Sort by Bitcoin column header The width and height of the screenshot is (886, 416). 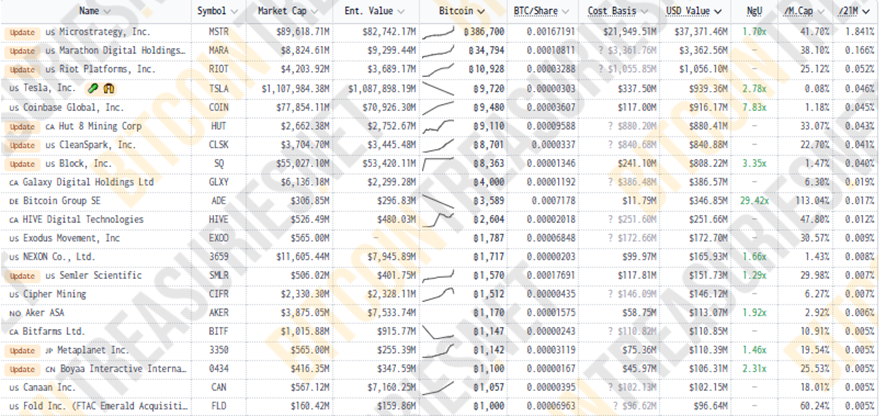[462, 11]
